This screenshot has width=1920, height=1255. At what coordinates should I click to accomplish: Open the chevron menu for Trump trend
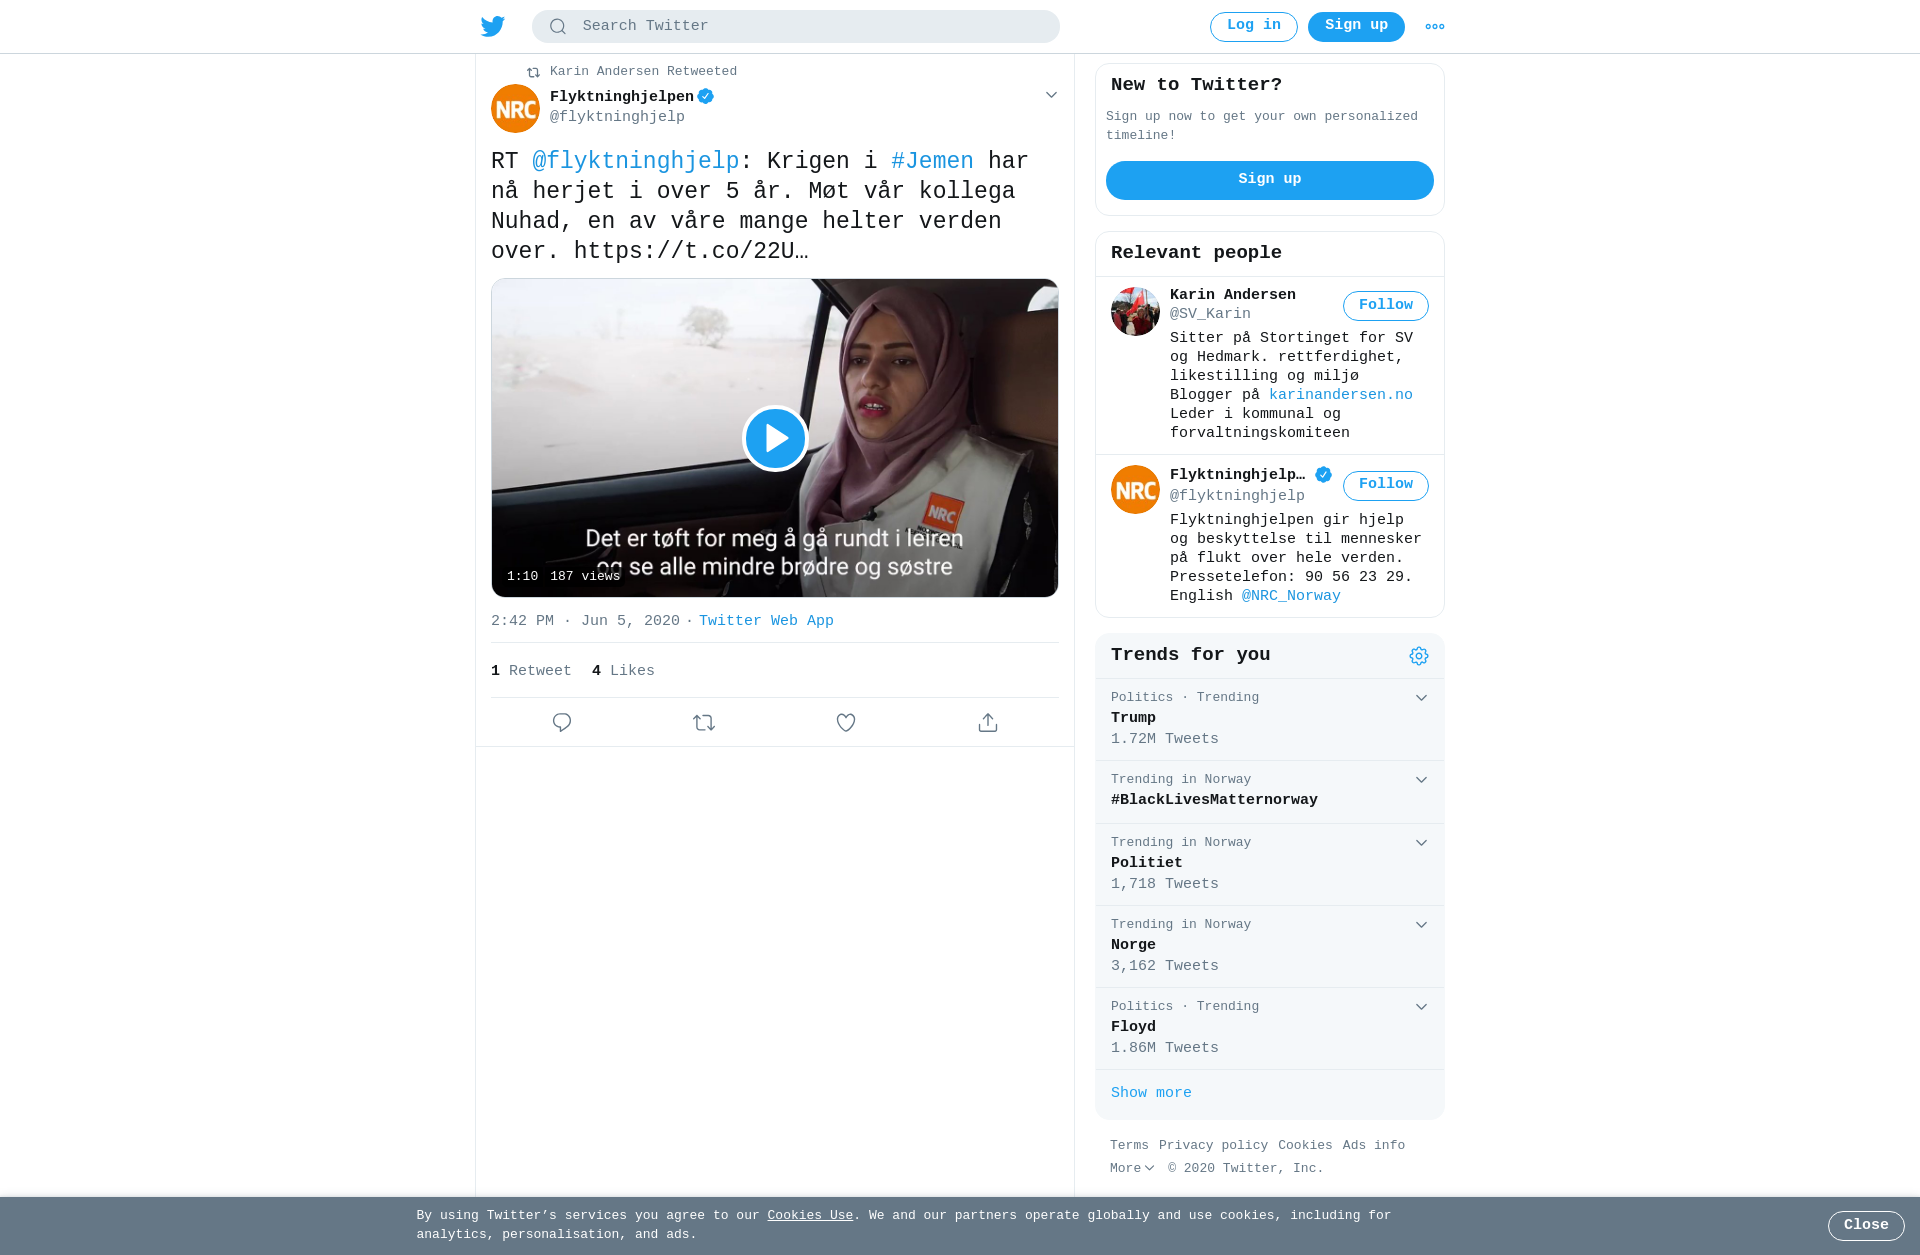coord(1421,698)
